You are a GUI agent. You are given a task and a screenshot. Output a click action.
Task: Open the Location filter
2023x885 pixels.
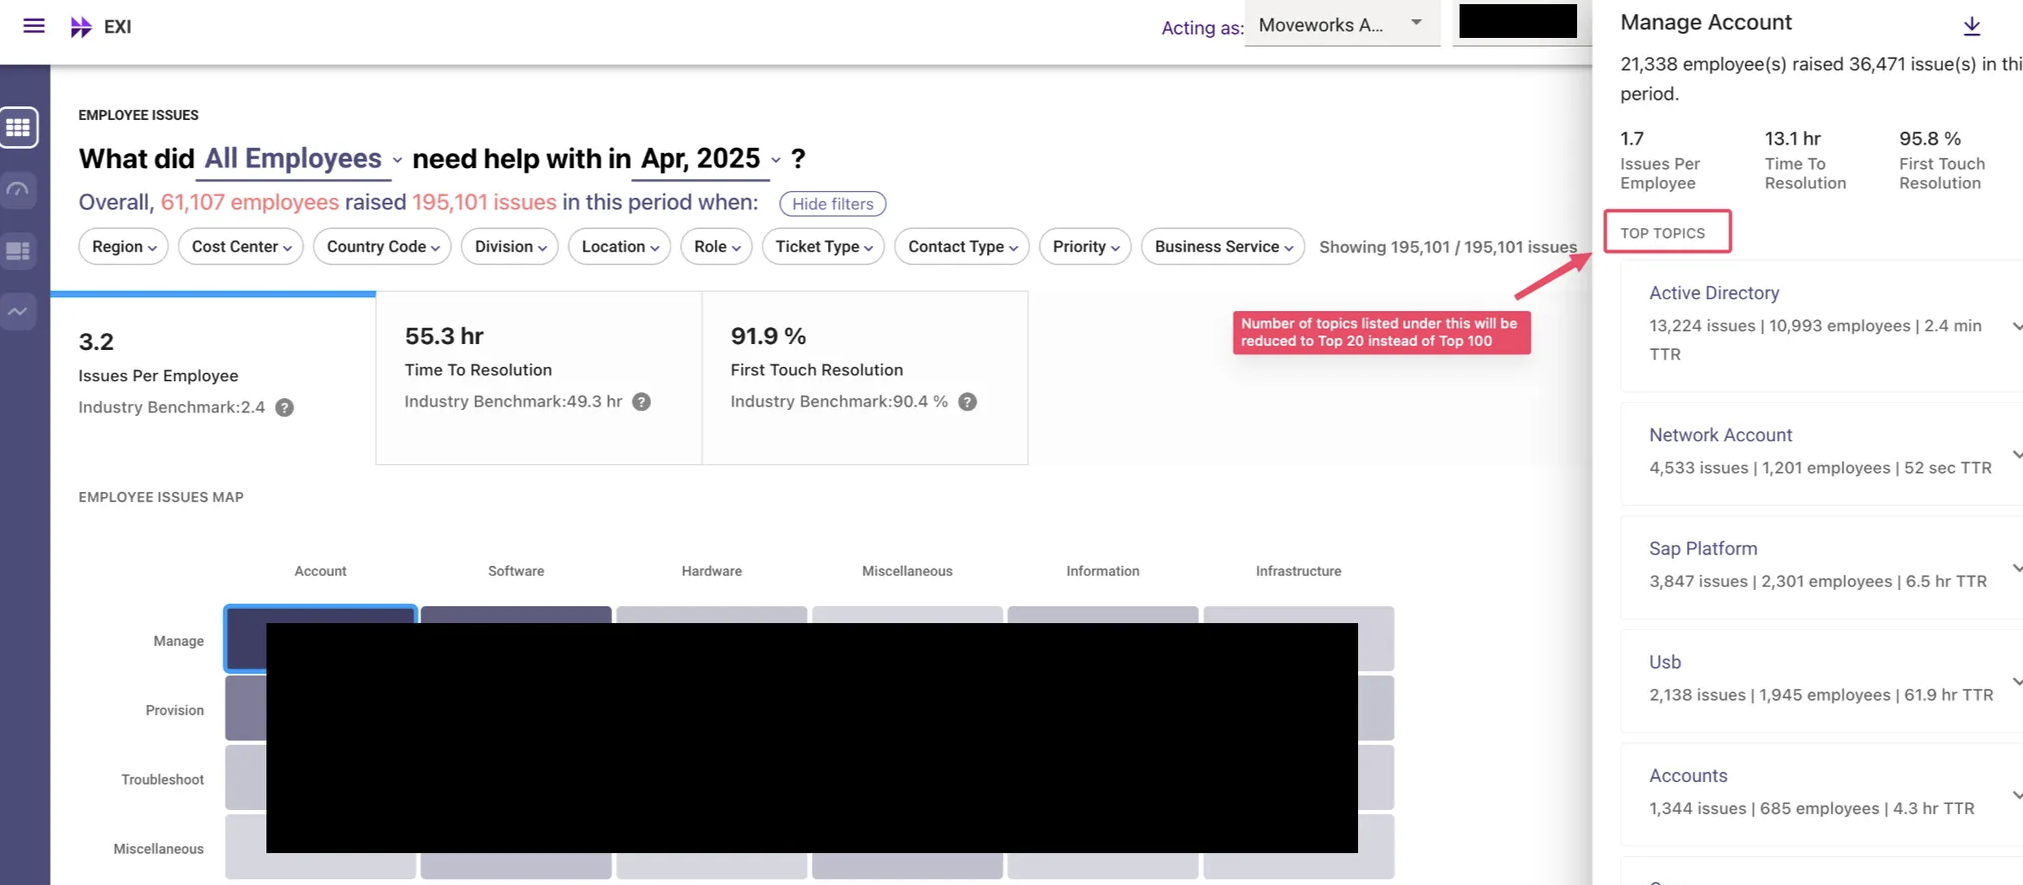(x=620, y=247)
